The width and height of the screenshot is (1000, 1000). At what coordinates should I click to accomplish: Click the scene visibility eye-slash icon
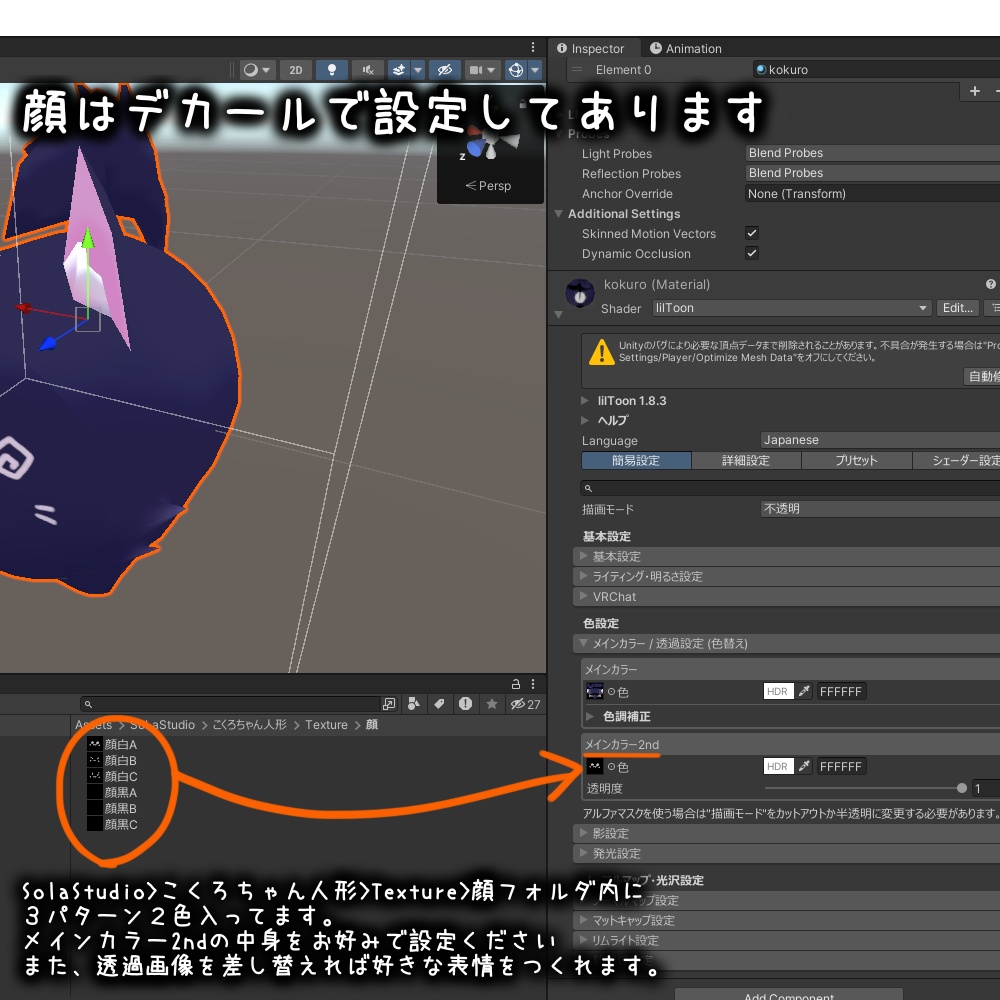point(446,70)
